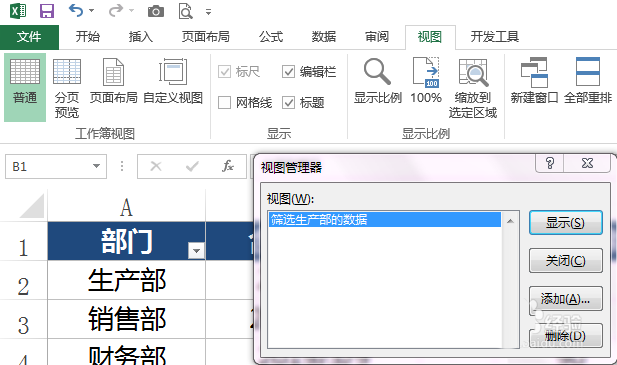Expand the Name Box dropdown arrow
Image resolution: width=617 pixels, height=365 pixels.
96,166
